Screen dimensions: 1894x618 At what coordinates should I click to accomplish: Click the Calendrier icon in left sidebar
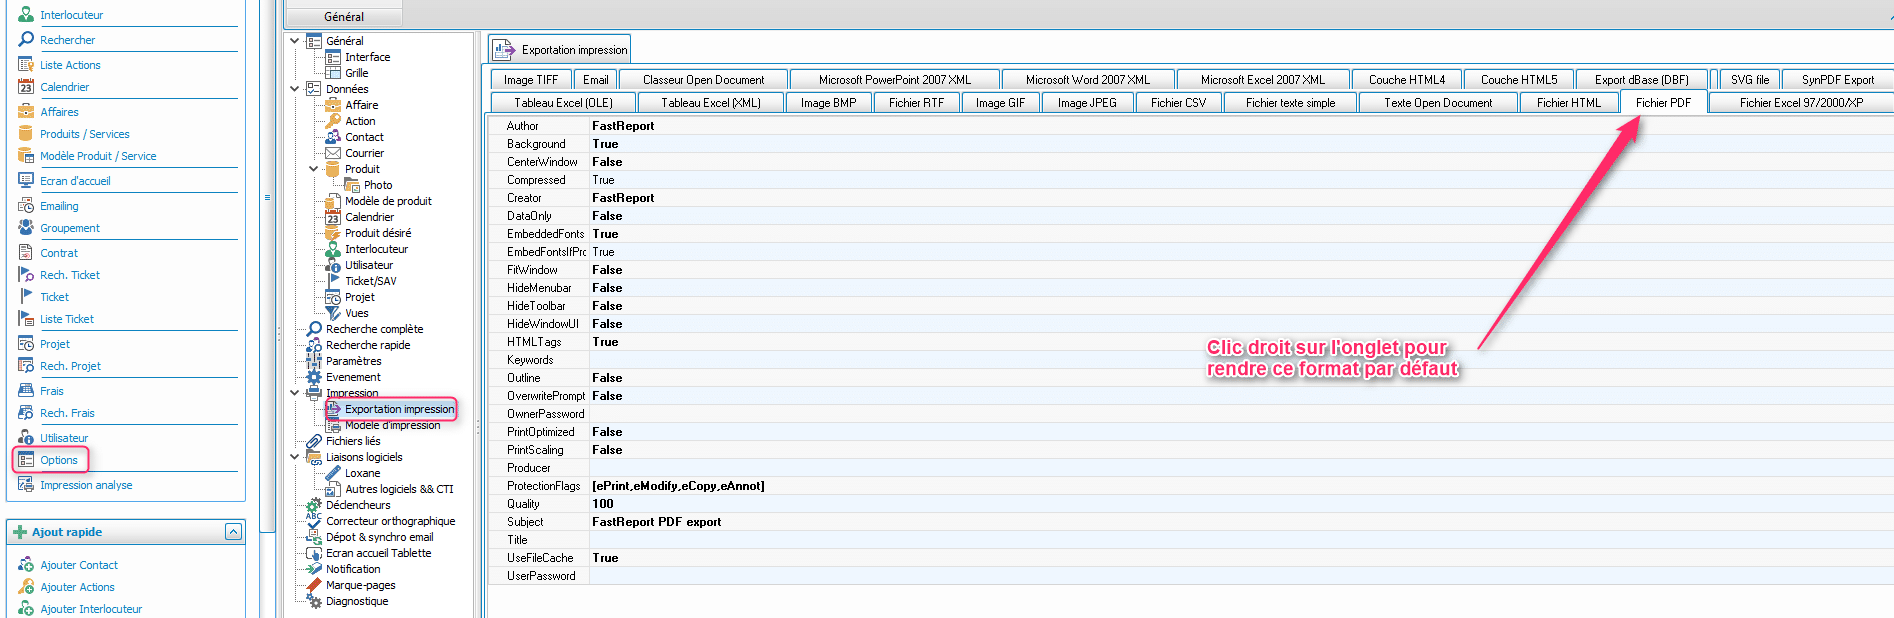click(26, 87)
